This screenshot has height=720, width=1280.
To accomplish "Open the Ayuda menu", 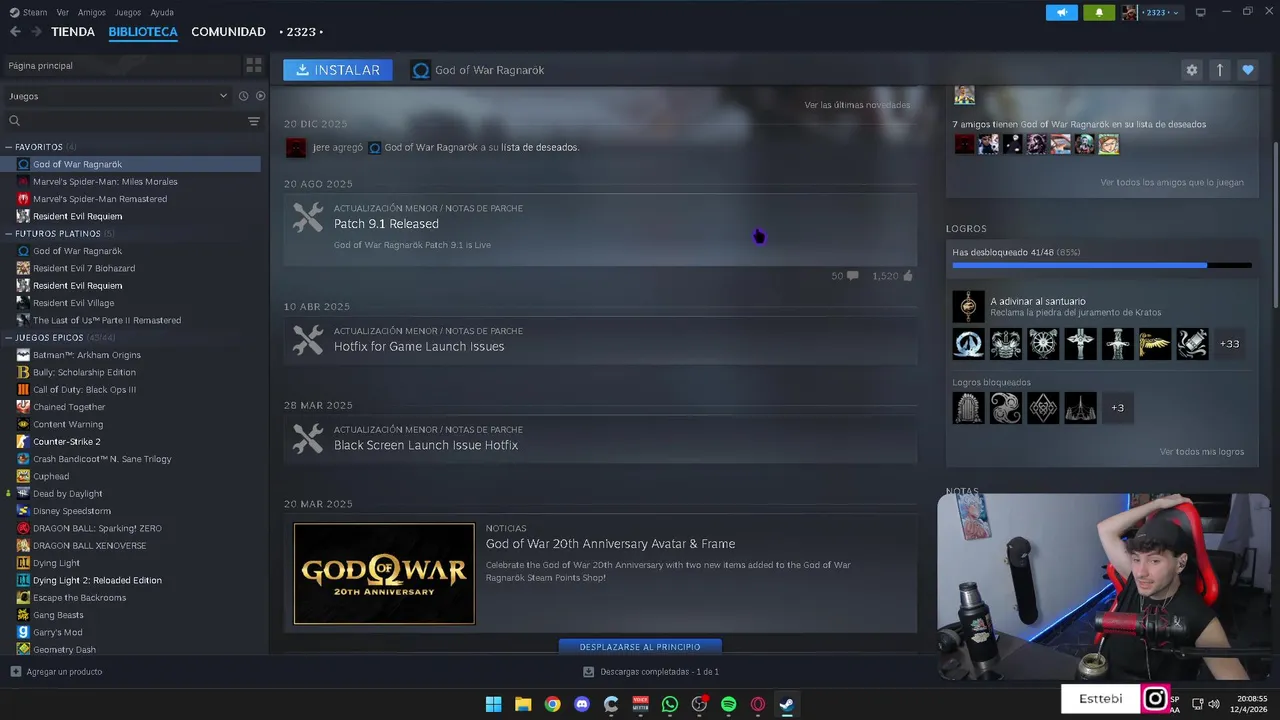I will point(162,12).
